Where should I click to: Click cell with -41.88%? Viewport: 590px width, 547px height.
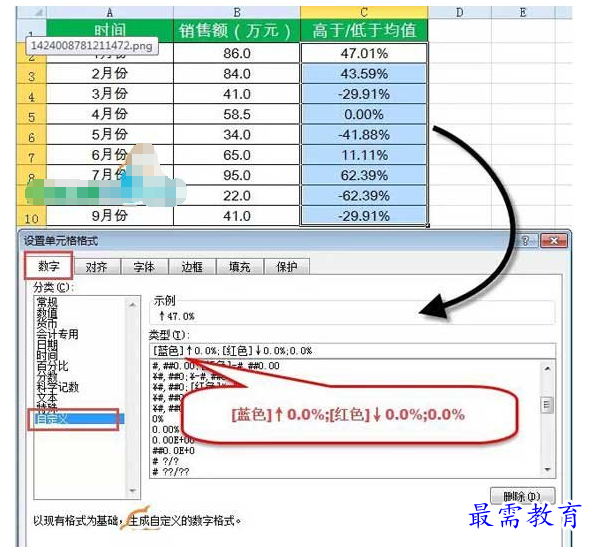pos(364,135)
